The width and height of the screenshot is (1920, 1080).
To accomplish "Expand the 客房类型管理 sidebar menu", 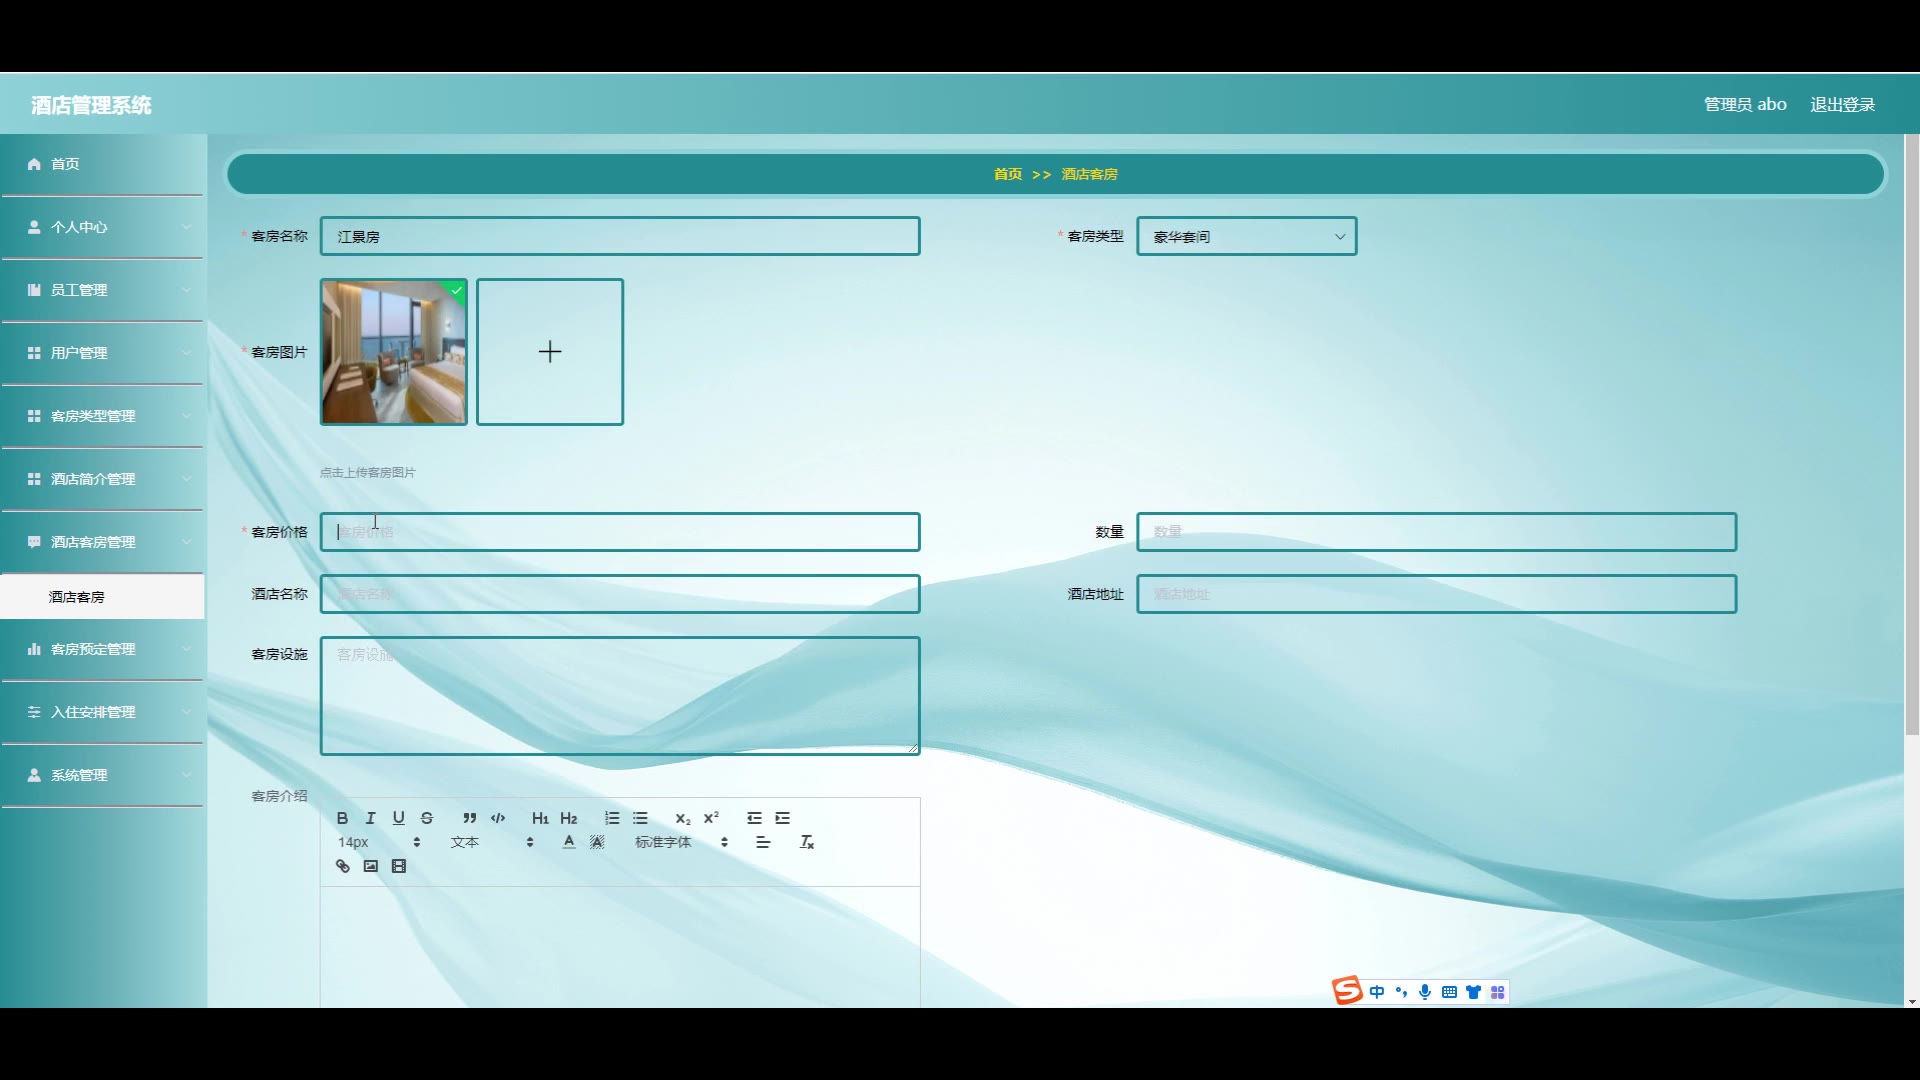I will (x=102, y=416).
